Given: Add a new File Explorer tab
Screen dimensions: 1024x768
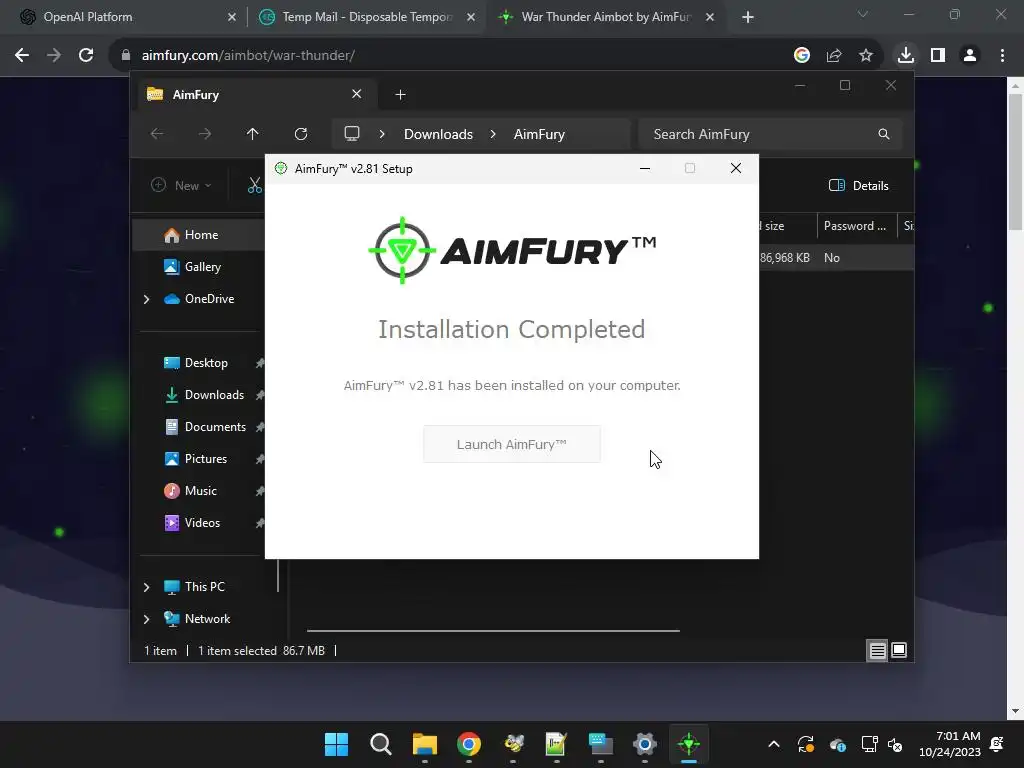Looking at the screenshot, I should [400, 95].
